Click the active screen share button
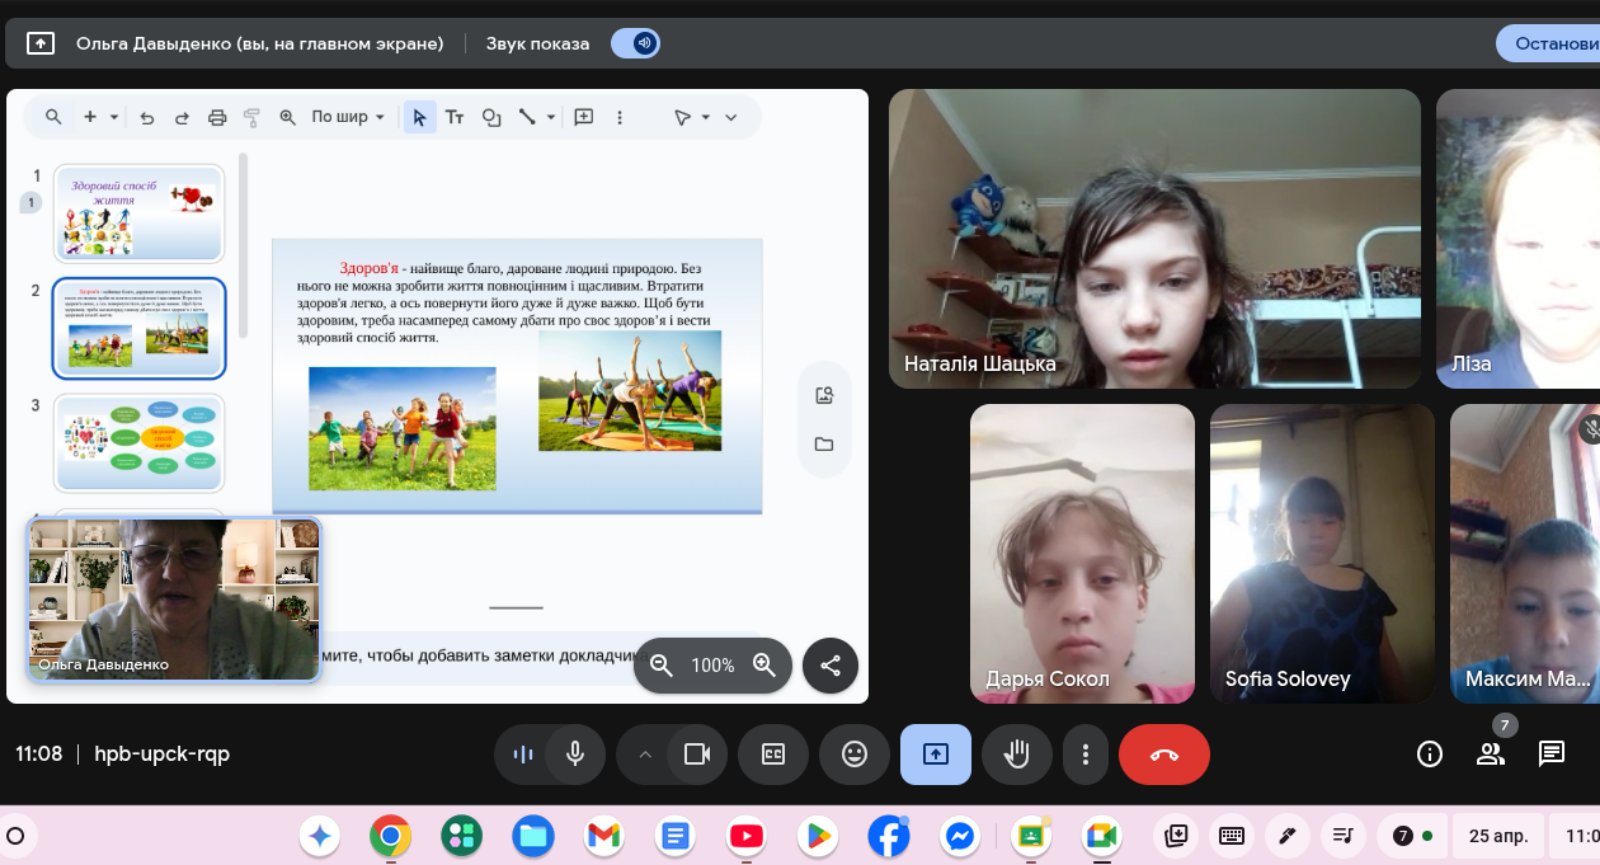 pyautogui.click(x=936, y=754)
